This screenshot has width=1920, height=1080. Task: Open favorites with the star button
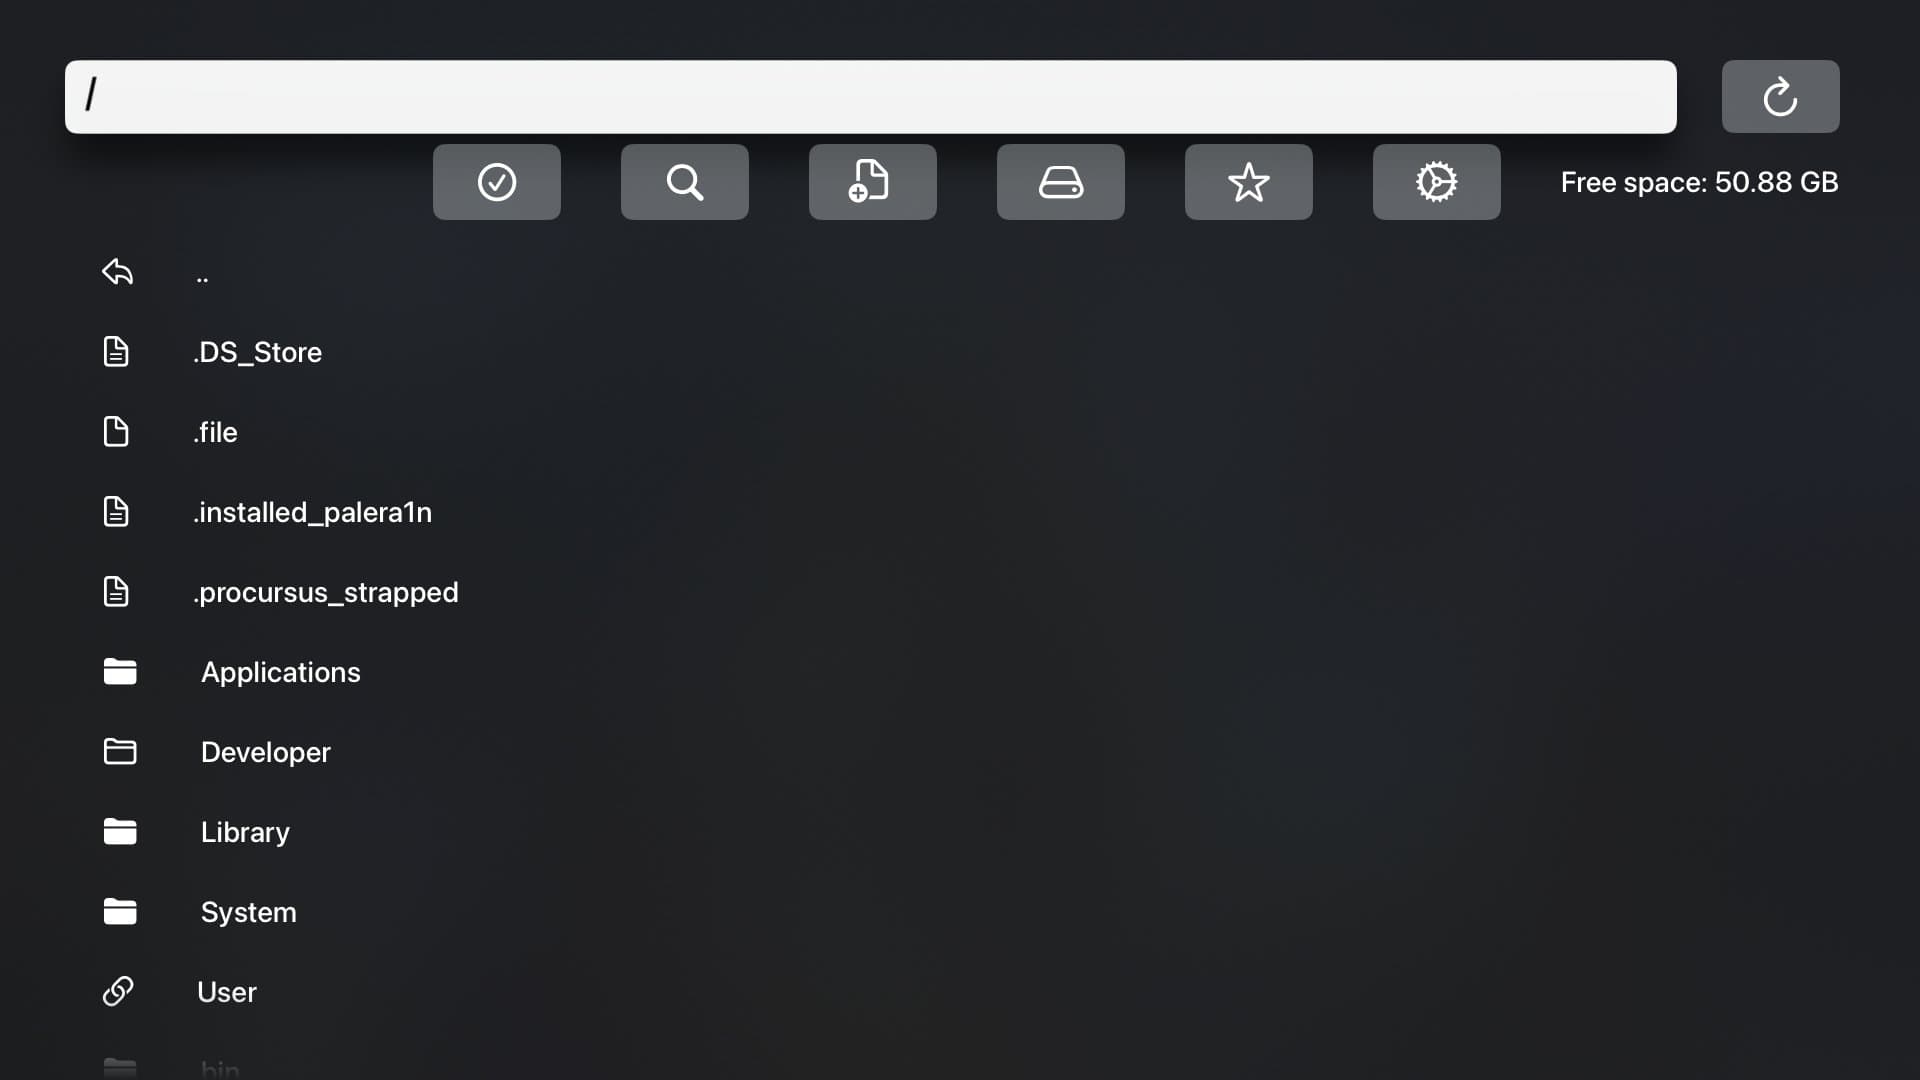1249,182
